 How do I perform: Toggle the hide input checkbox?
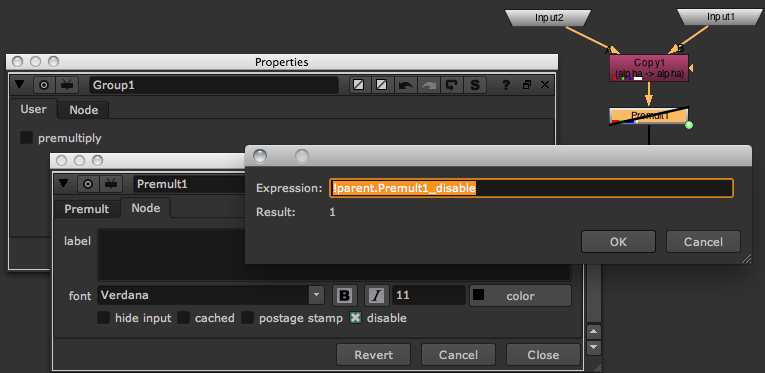coord(103,318)
